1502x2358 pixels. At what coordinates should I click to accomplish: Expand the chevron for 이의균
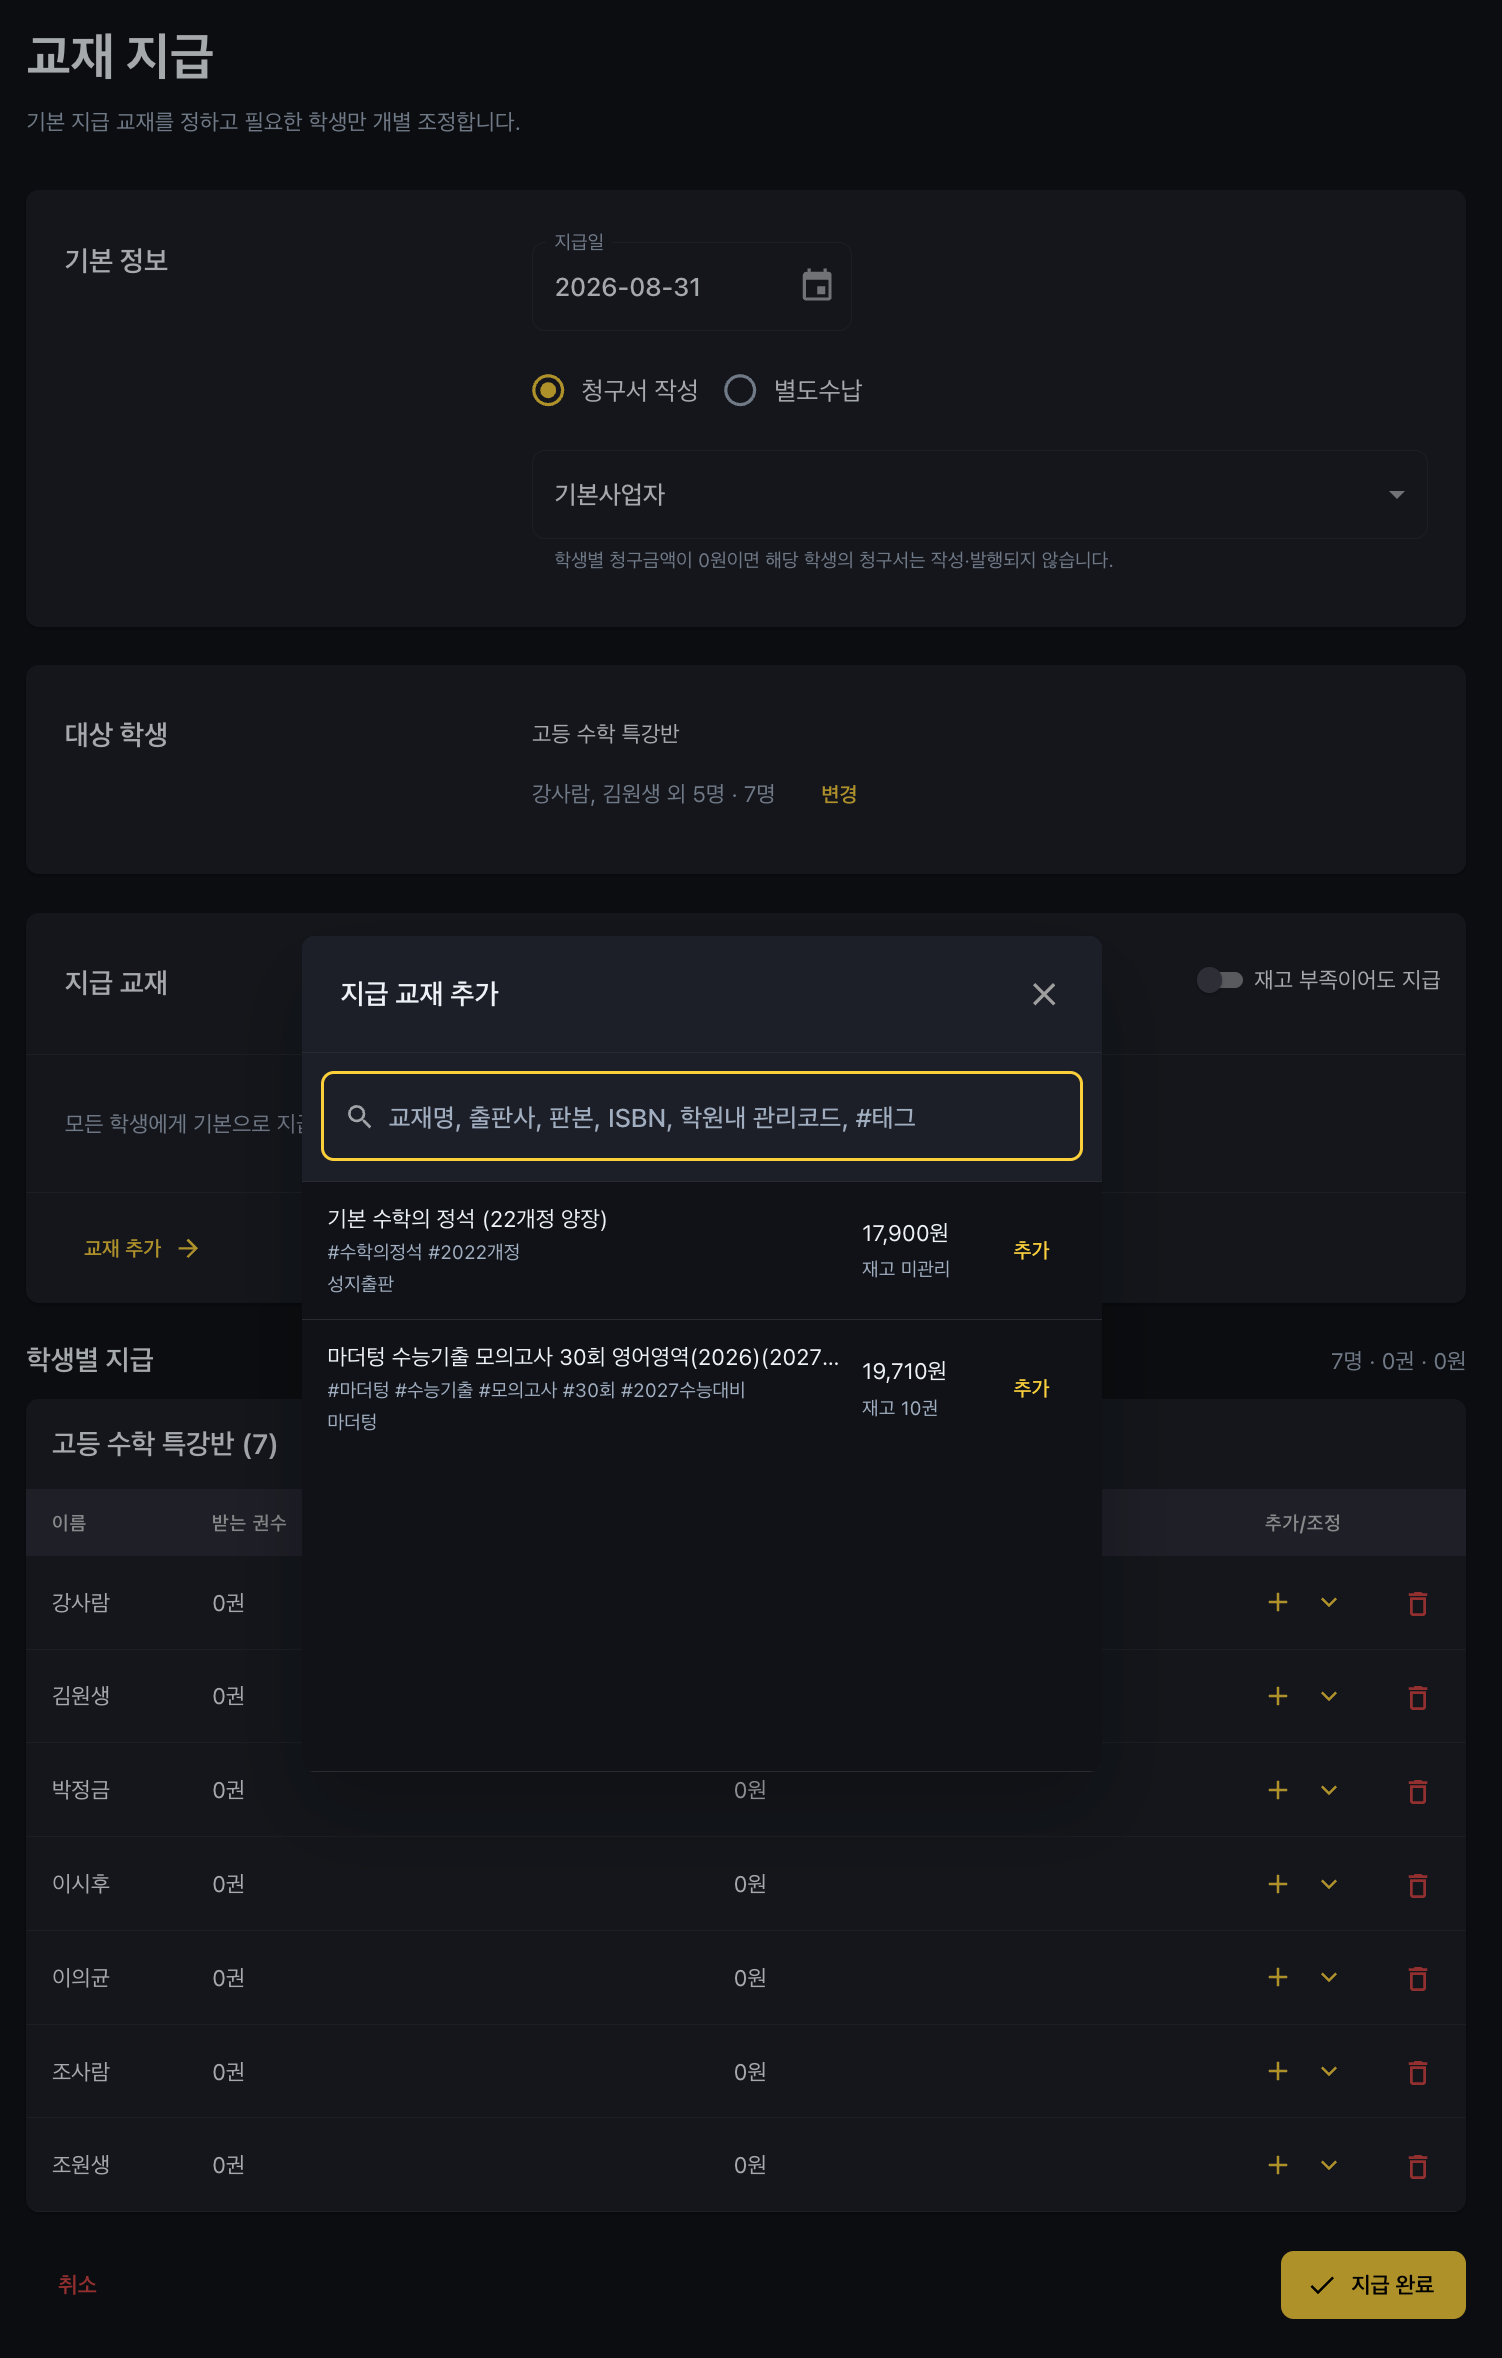[1329, 1977]
